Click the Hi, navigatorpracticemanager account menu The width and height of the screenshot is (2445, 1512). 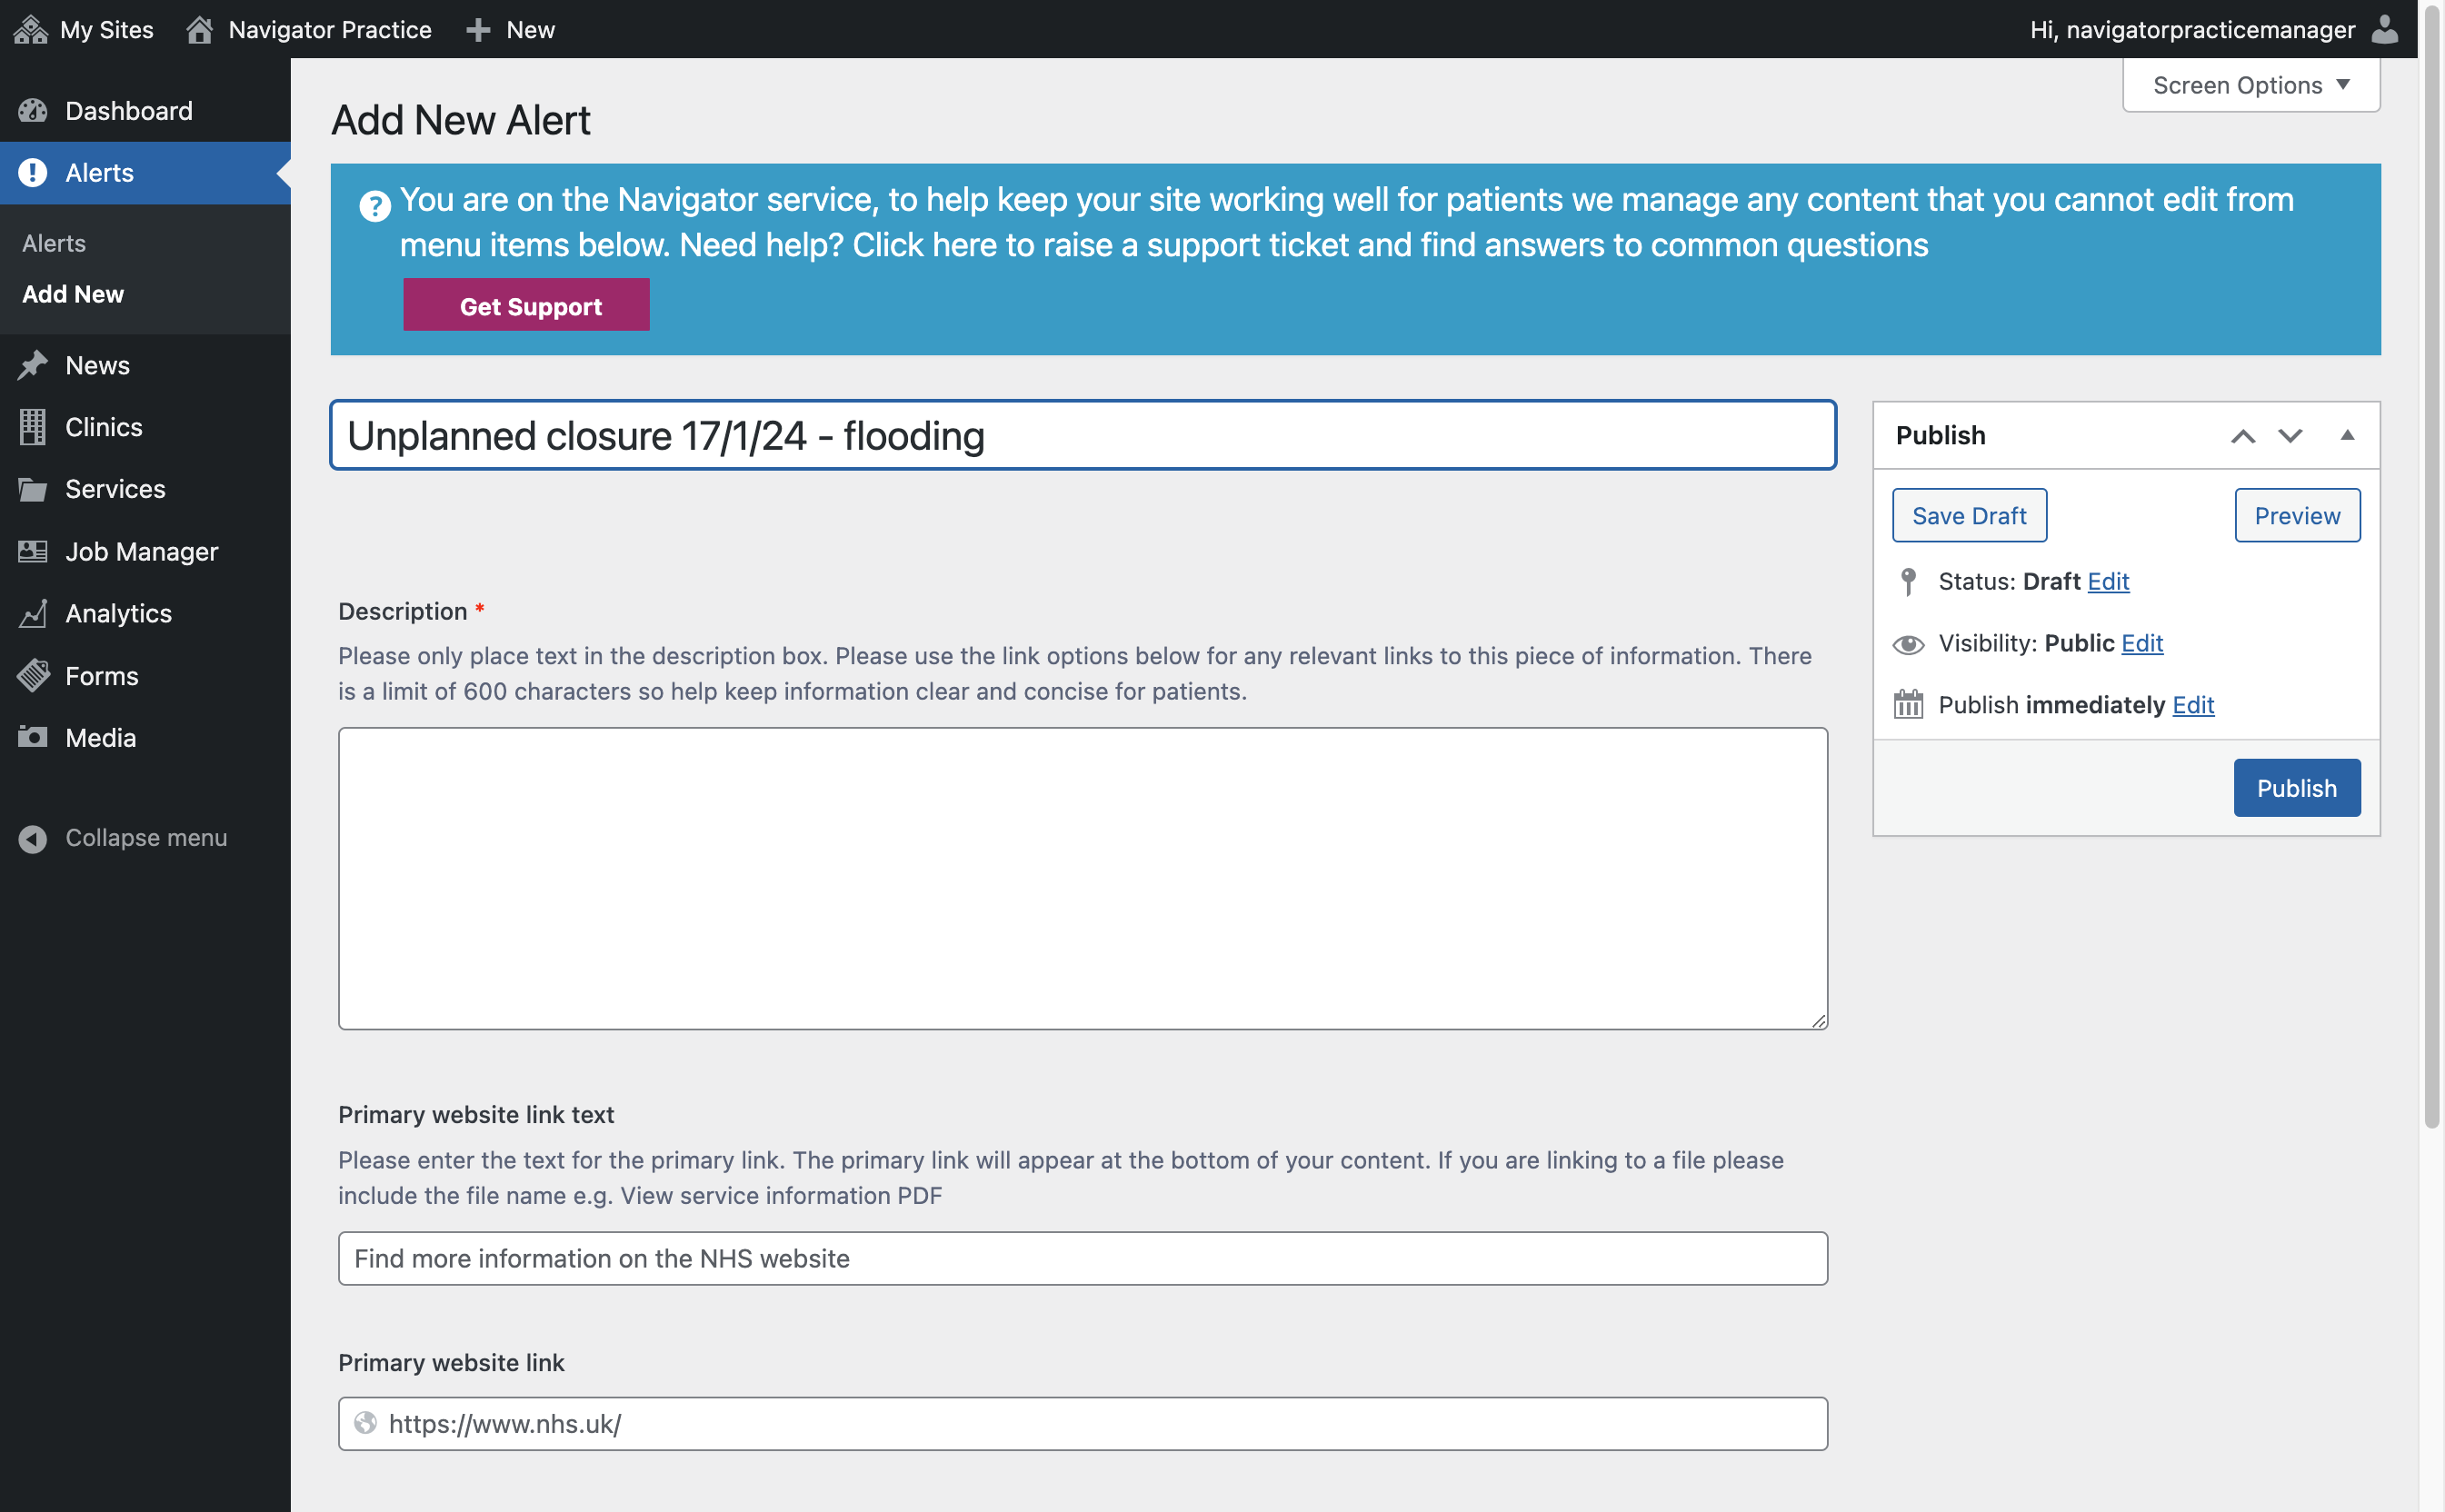[x=2213, y=29]
